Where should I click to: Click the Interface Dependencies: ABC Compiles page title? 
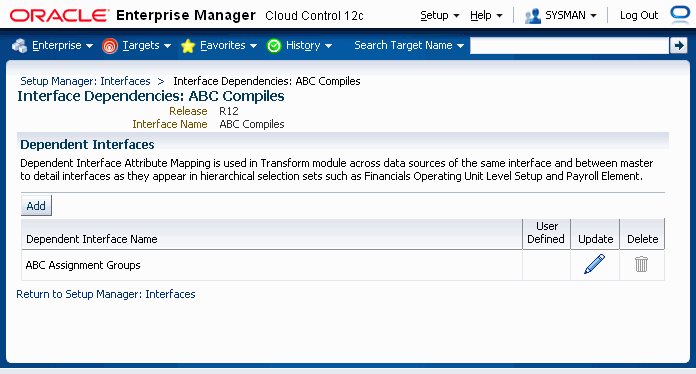151,96
